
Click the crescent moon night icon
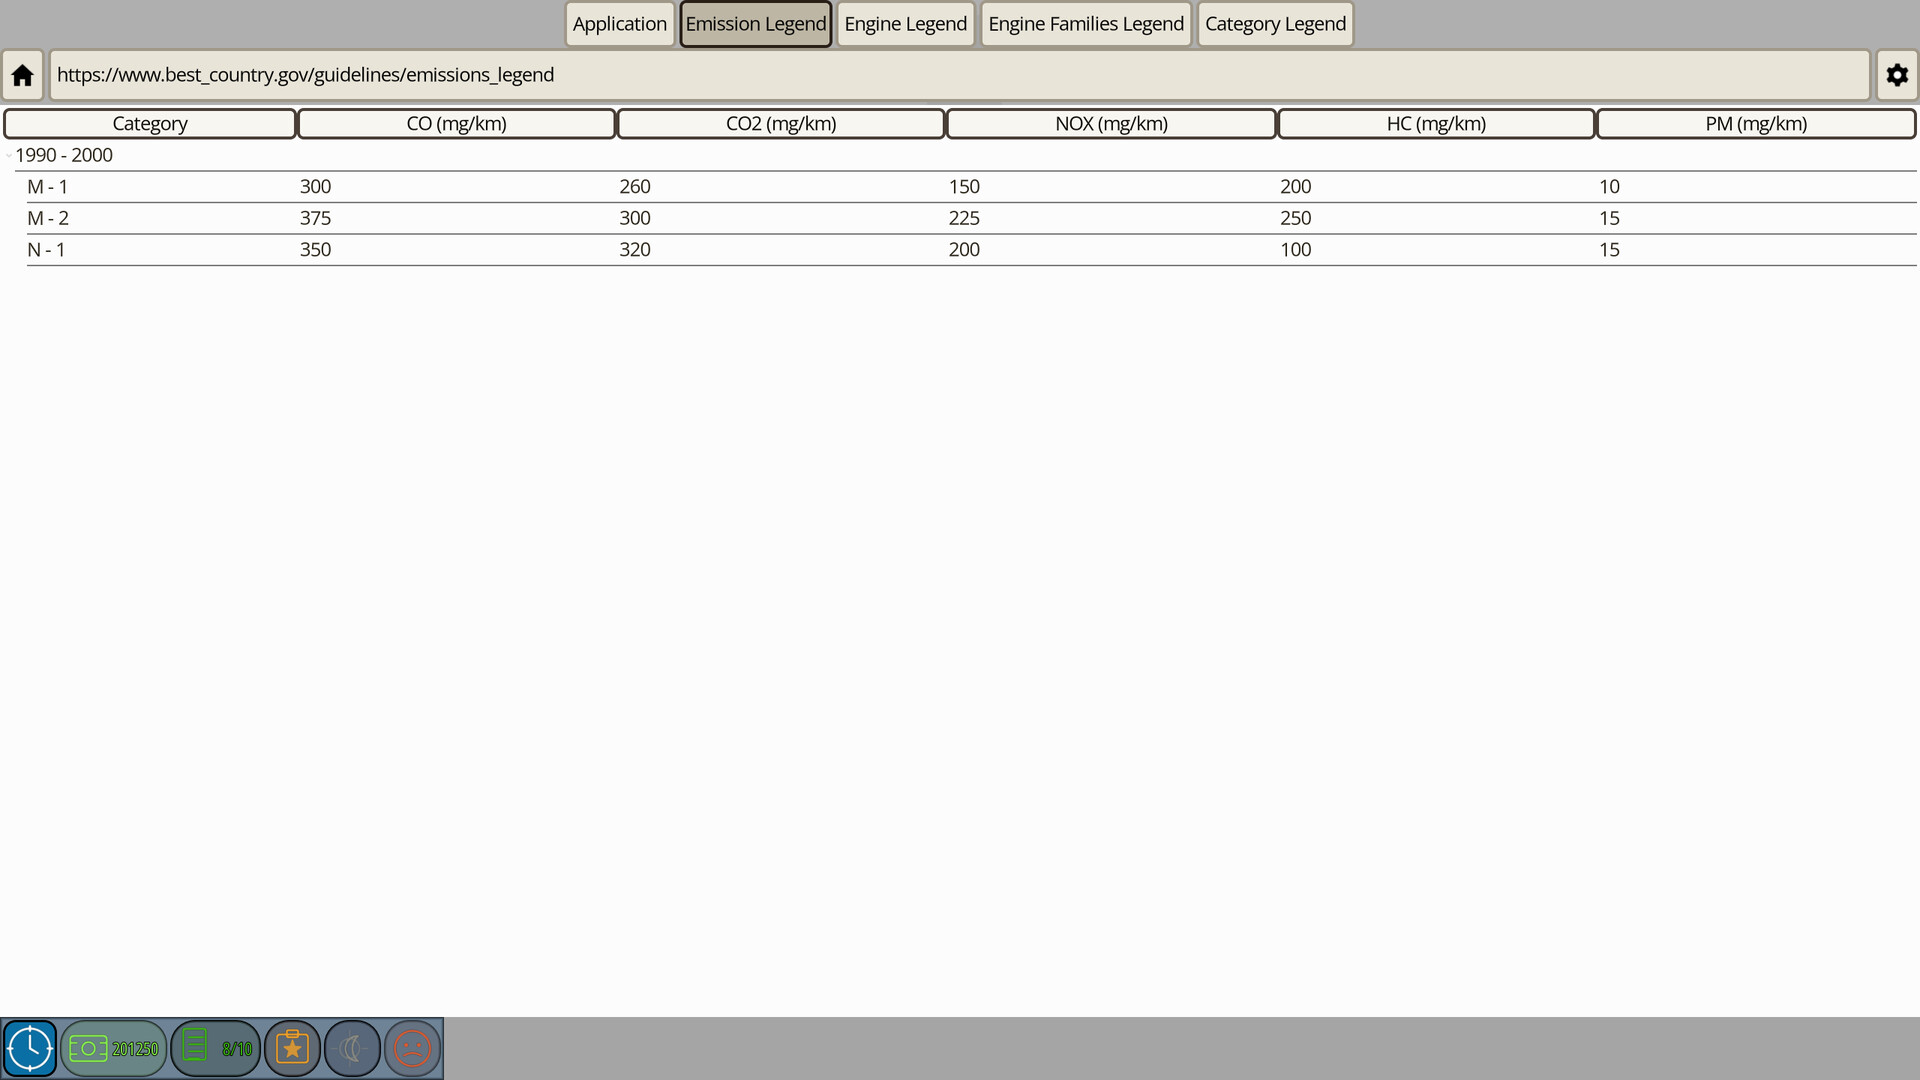point(352,1048)
